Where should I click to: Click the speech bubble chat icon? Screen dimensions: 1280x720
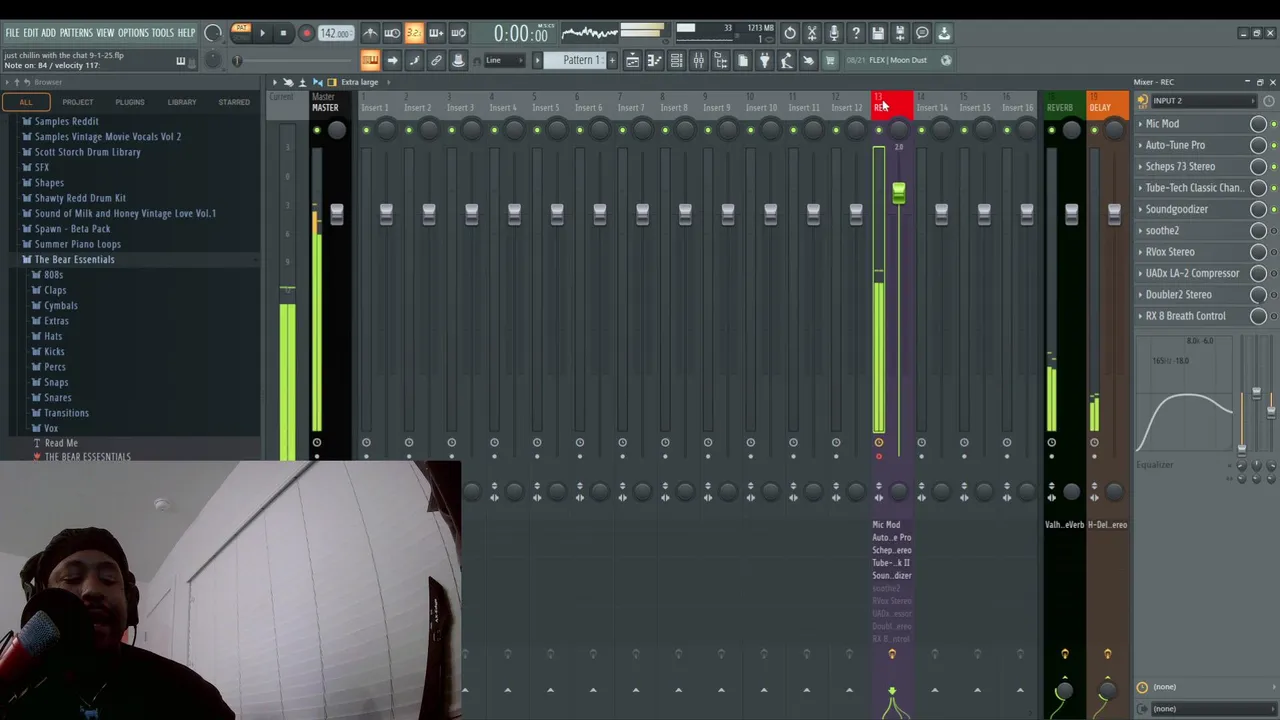(922, 33)
